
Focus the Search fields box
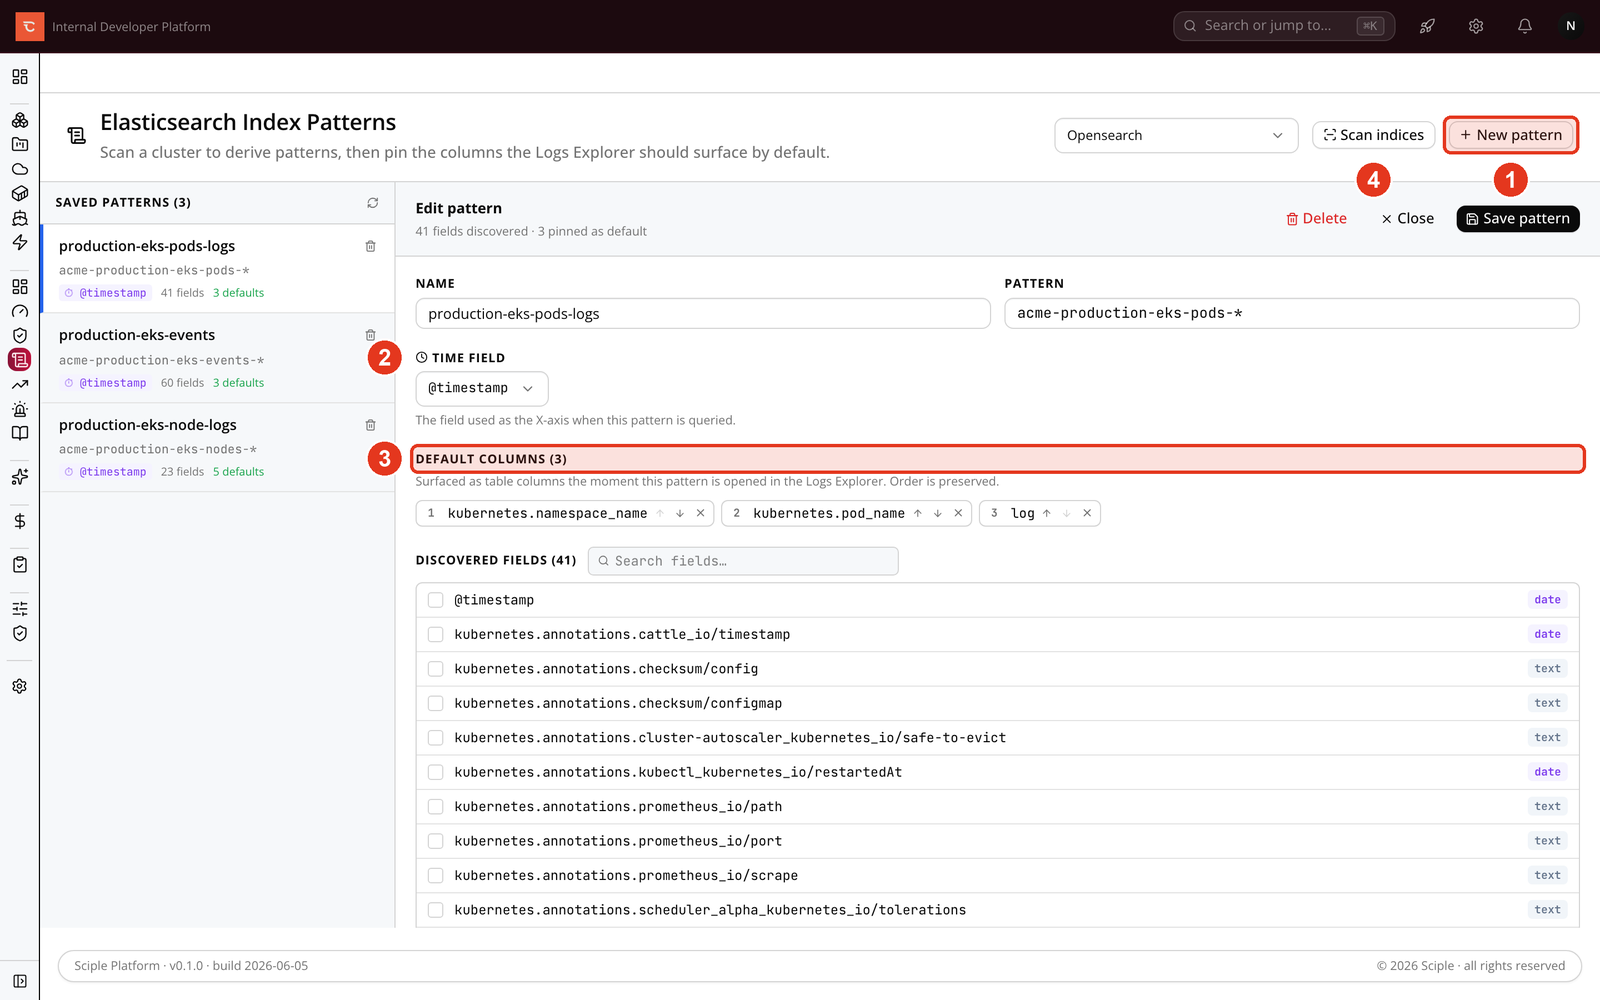click(743, 561)
